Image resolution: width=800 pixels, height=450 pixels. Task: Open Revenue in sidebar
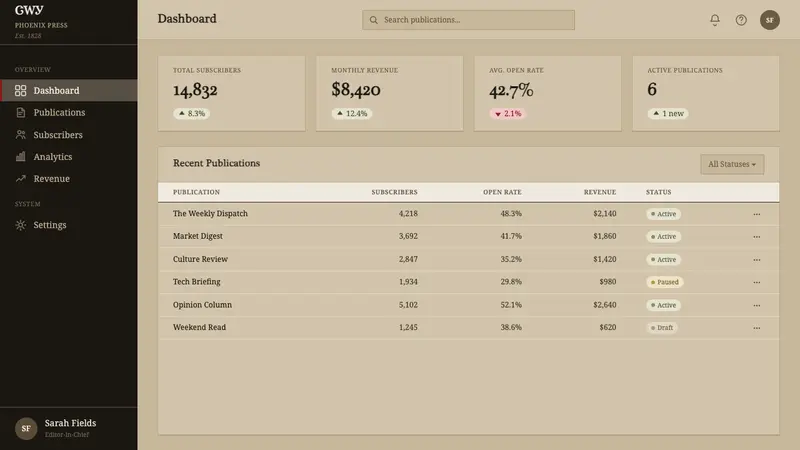pyautogui.click(x=68, y=179)
